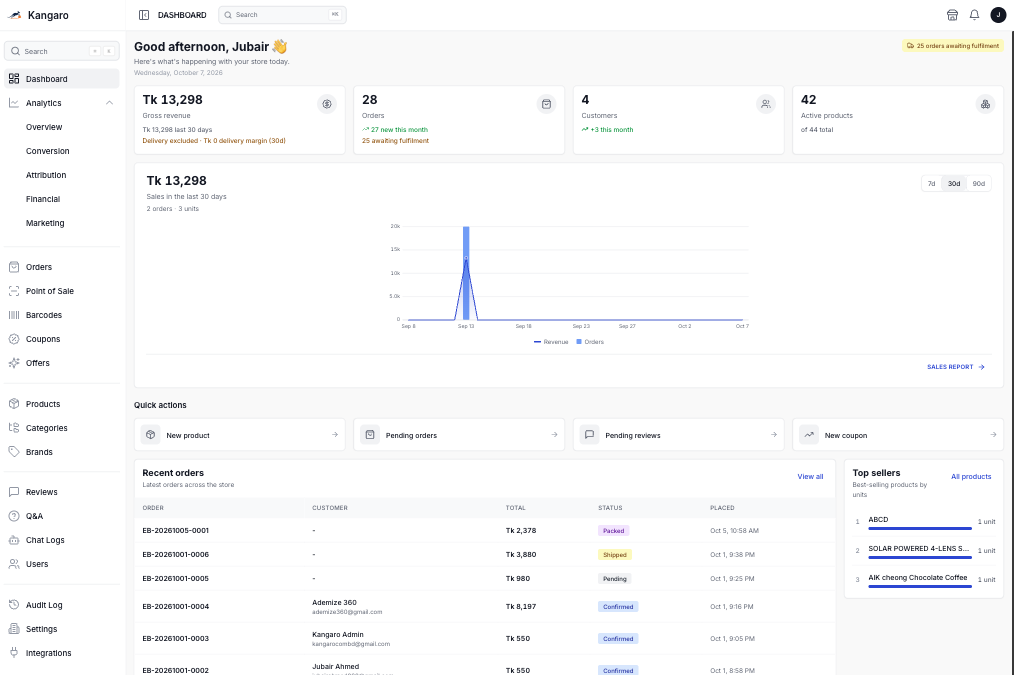Click AIK cheong Chocolate Coffee product

pyautogui.click(x=918, y=577)
